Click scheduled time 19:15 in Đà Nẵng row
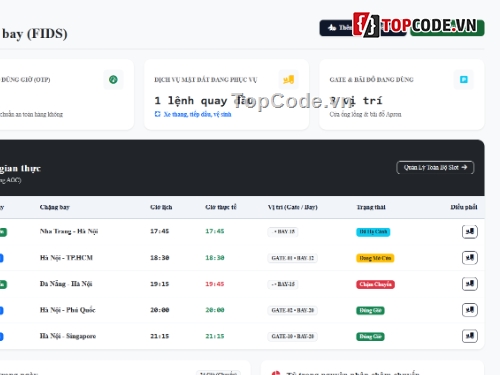The image size is (500, 375). (160, 284)
